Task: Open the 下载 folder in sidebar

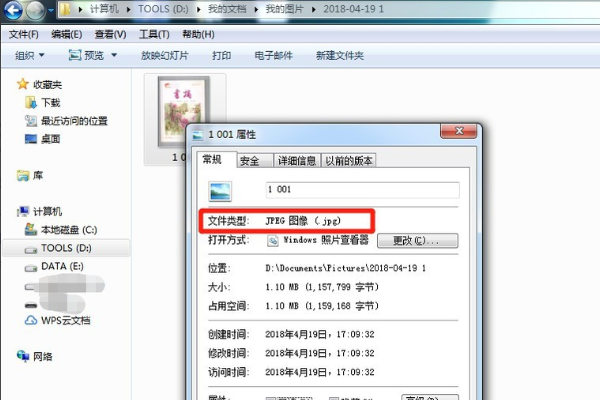Action: pyautogui.click(x=51, y=103)
